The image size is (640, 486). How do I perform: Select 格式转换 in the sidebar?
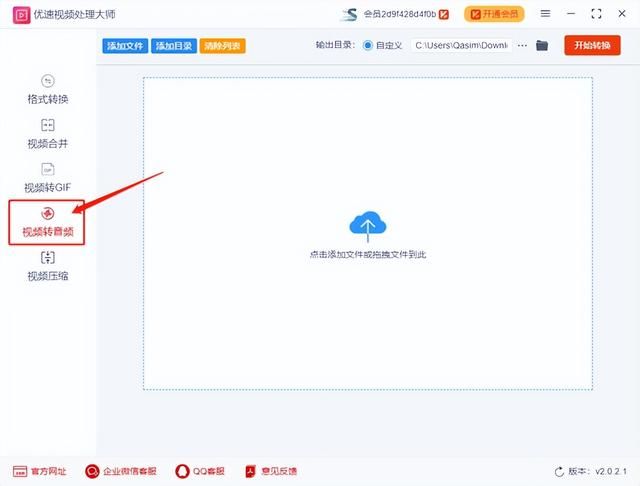click(x=48, y=90)
